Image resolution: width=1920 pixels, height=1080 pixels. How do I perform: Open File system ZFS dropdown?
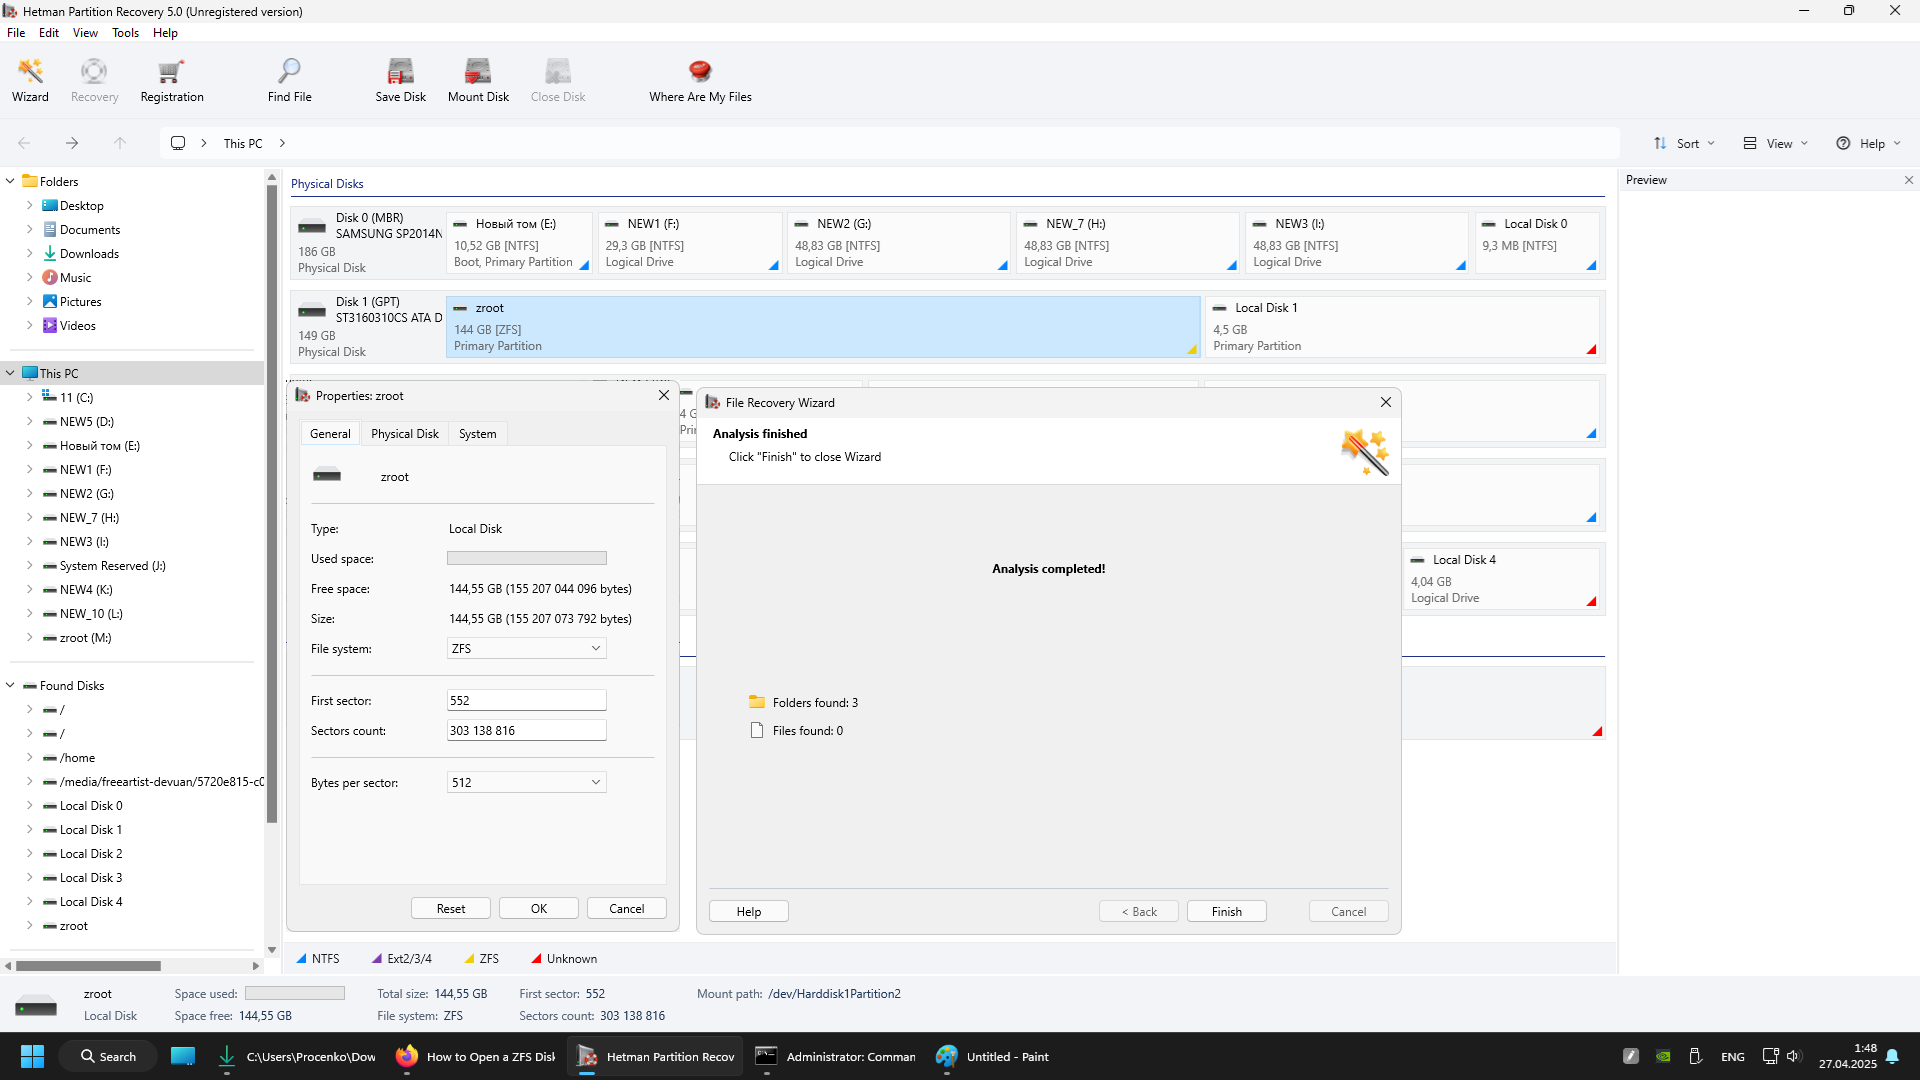pos(526,648)
